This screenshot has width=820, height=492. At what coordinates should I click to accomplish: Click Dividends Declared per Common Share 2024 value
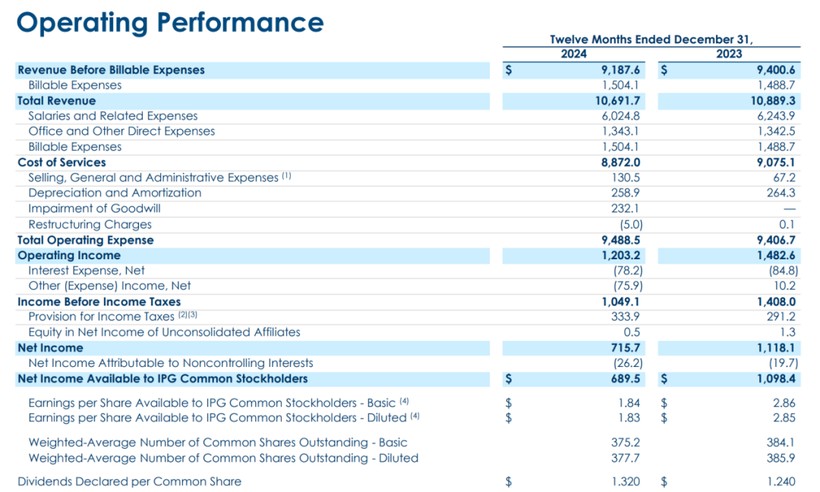point(625,482)
